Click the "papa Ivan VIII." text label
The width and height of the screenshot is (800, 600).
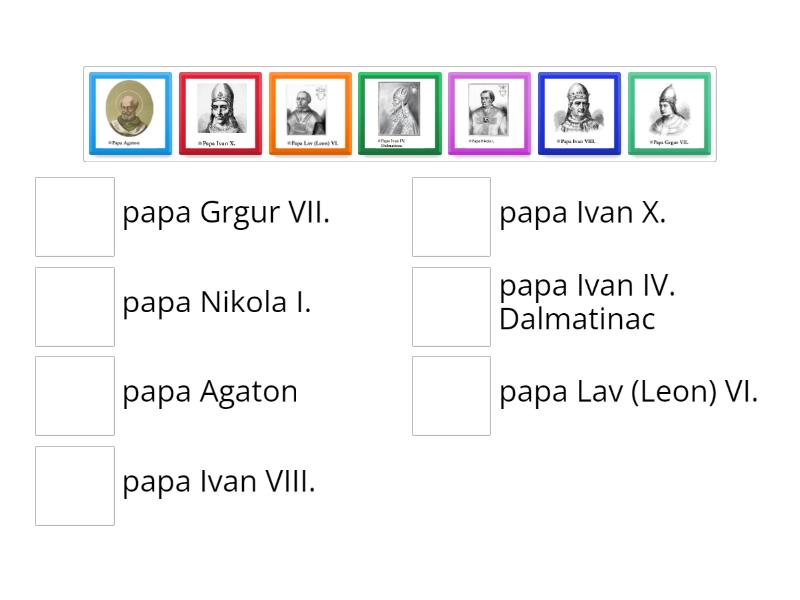click(x=219, y=482)
